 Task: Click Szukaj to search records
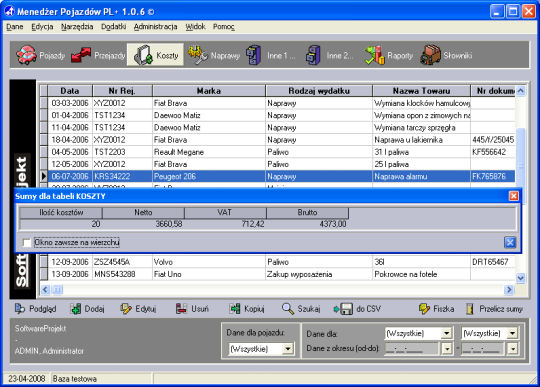click(x=301, y=309)
